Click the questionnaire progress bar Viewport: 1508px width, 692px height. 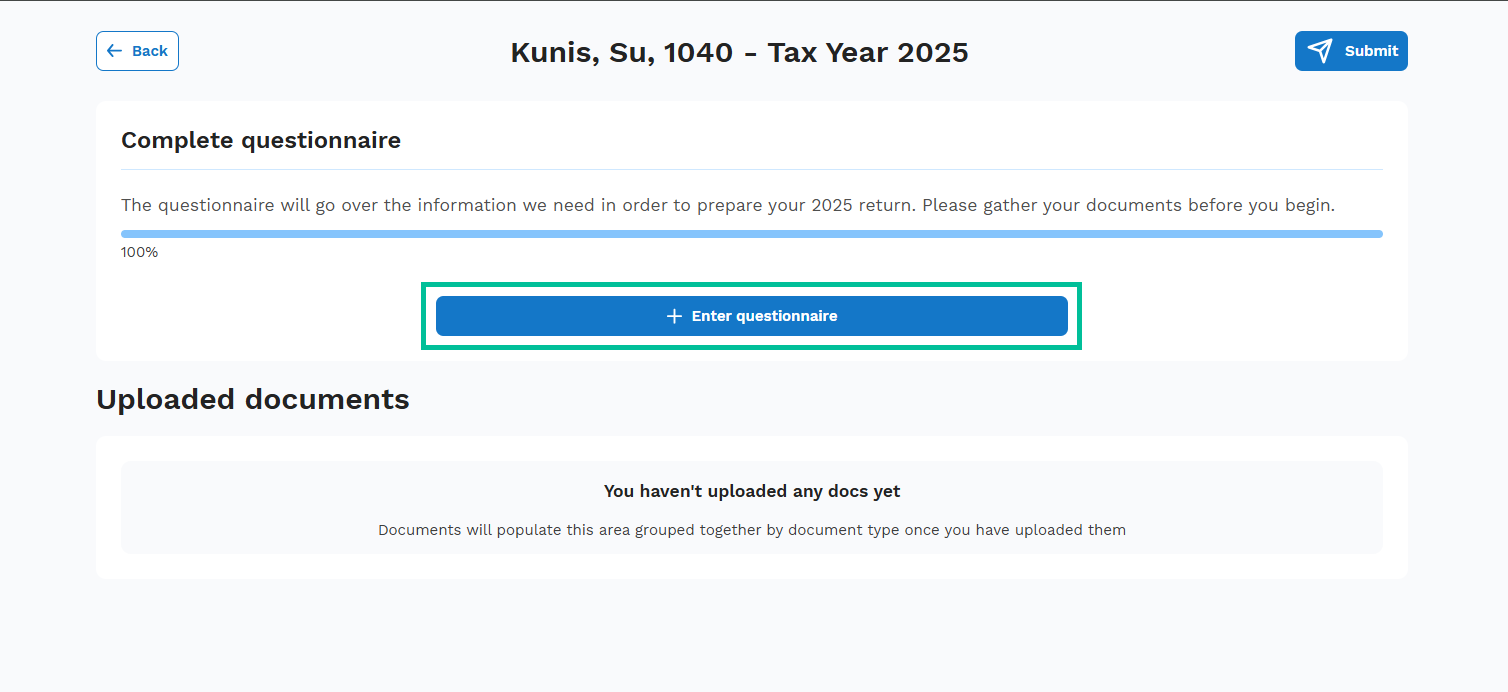(751, 233)
